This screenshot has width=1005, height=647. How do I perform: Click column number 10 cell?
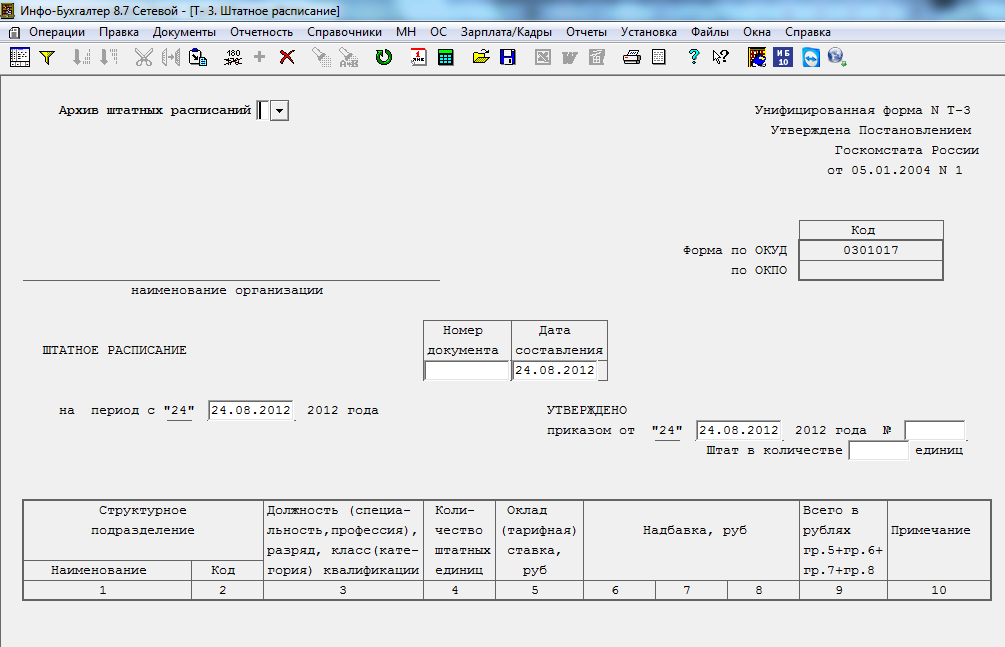click(x=939, y=590)
